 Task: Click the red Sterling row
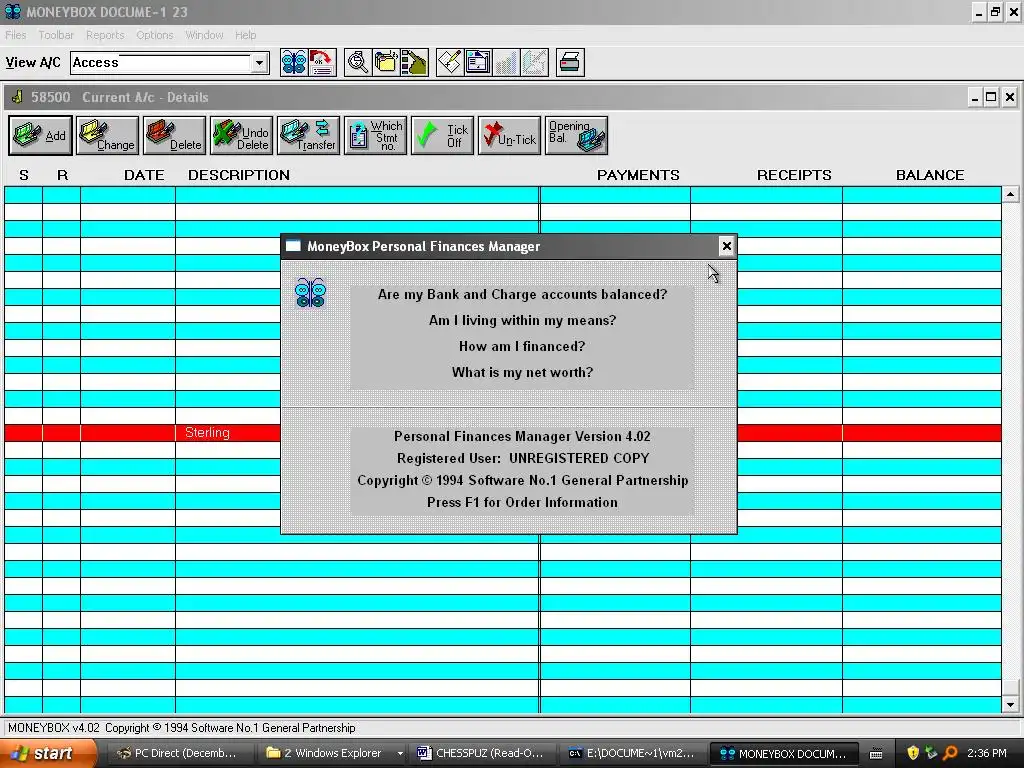point(503,432)
